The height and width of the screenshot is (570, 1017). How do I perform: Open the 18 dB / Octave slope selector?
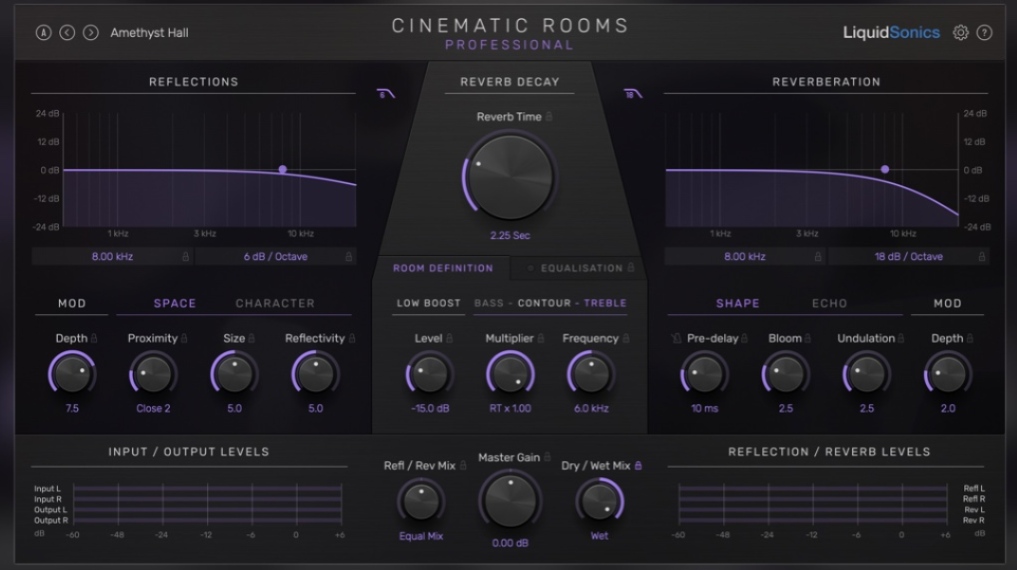pos(909,257)
